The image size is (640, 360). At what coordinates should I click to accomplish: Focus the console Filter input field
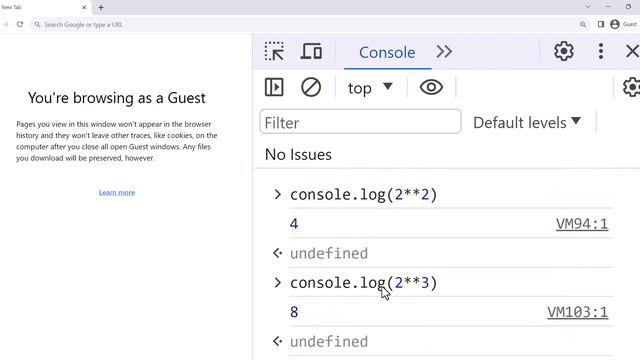click(360, 122)
